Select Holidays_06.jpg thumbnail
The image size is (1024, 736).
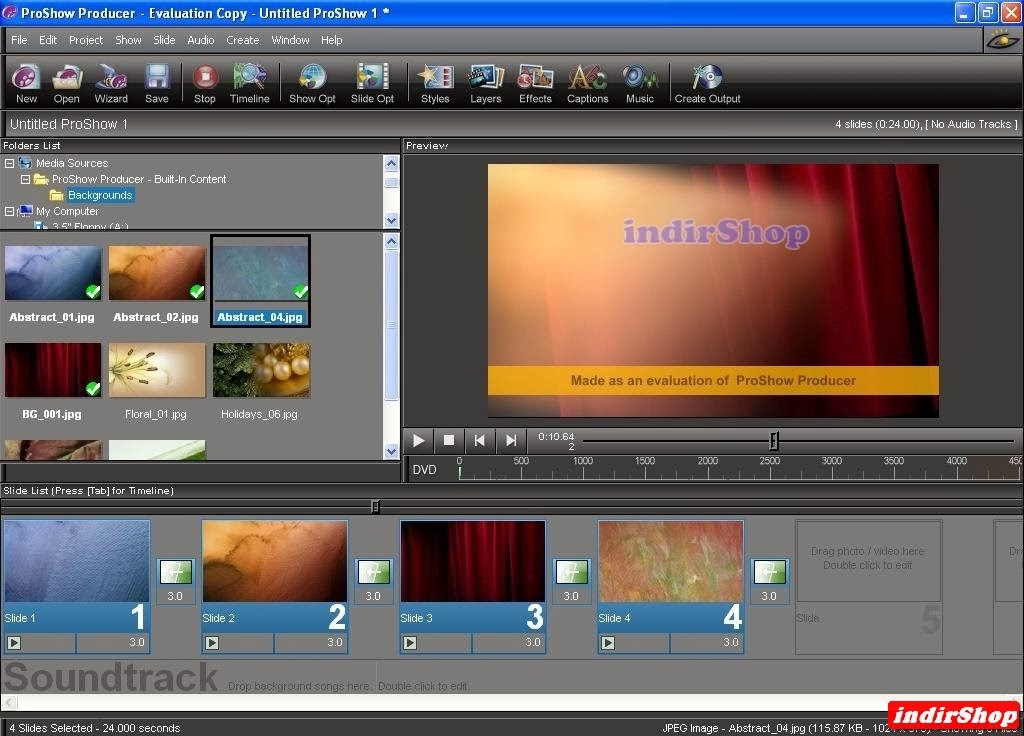click(x=261, y=370)
